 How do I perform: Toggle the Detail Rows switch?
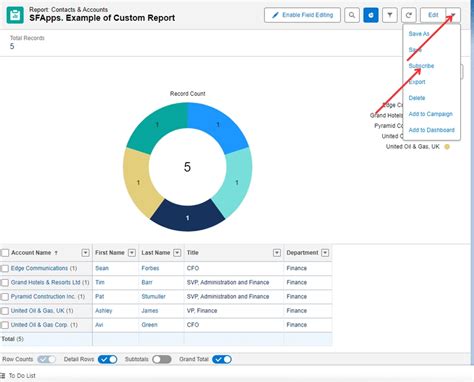[x=108, y=359]
